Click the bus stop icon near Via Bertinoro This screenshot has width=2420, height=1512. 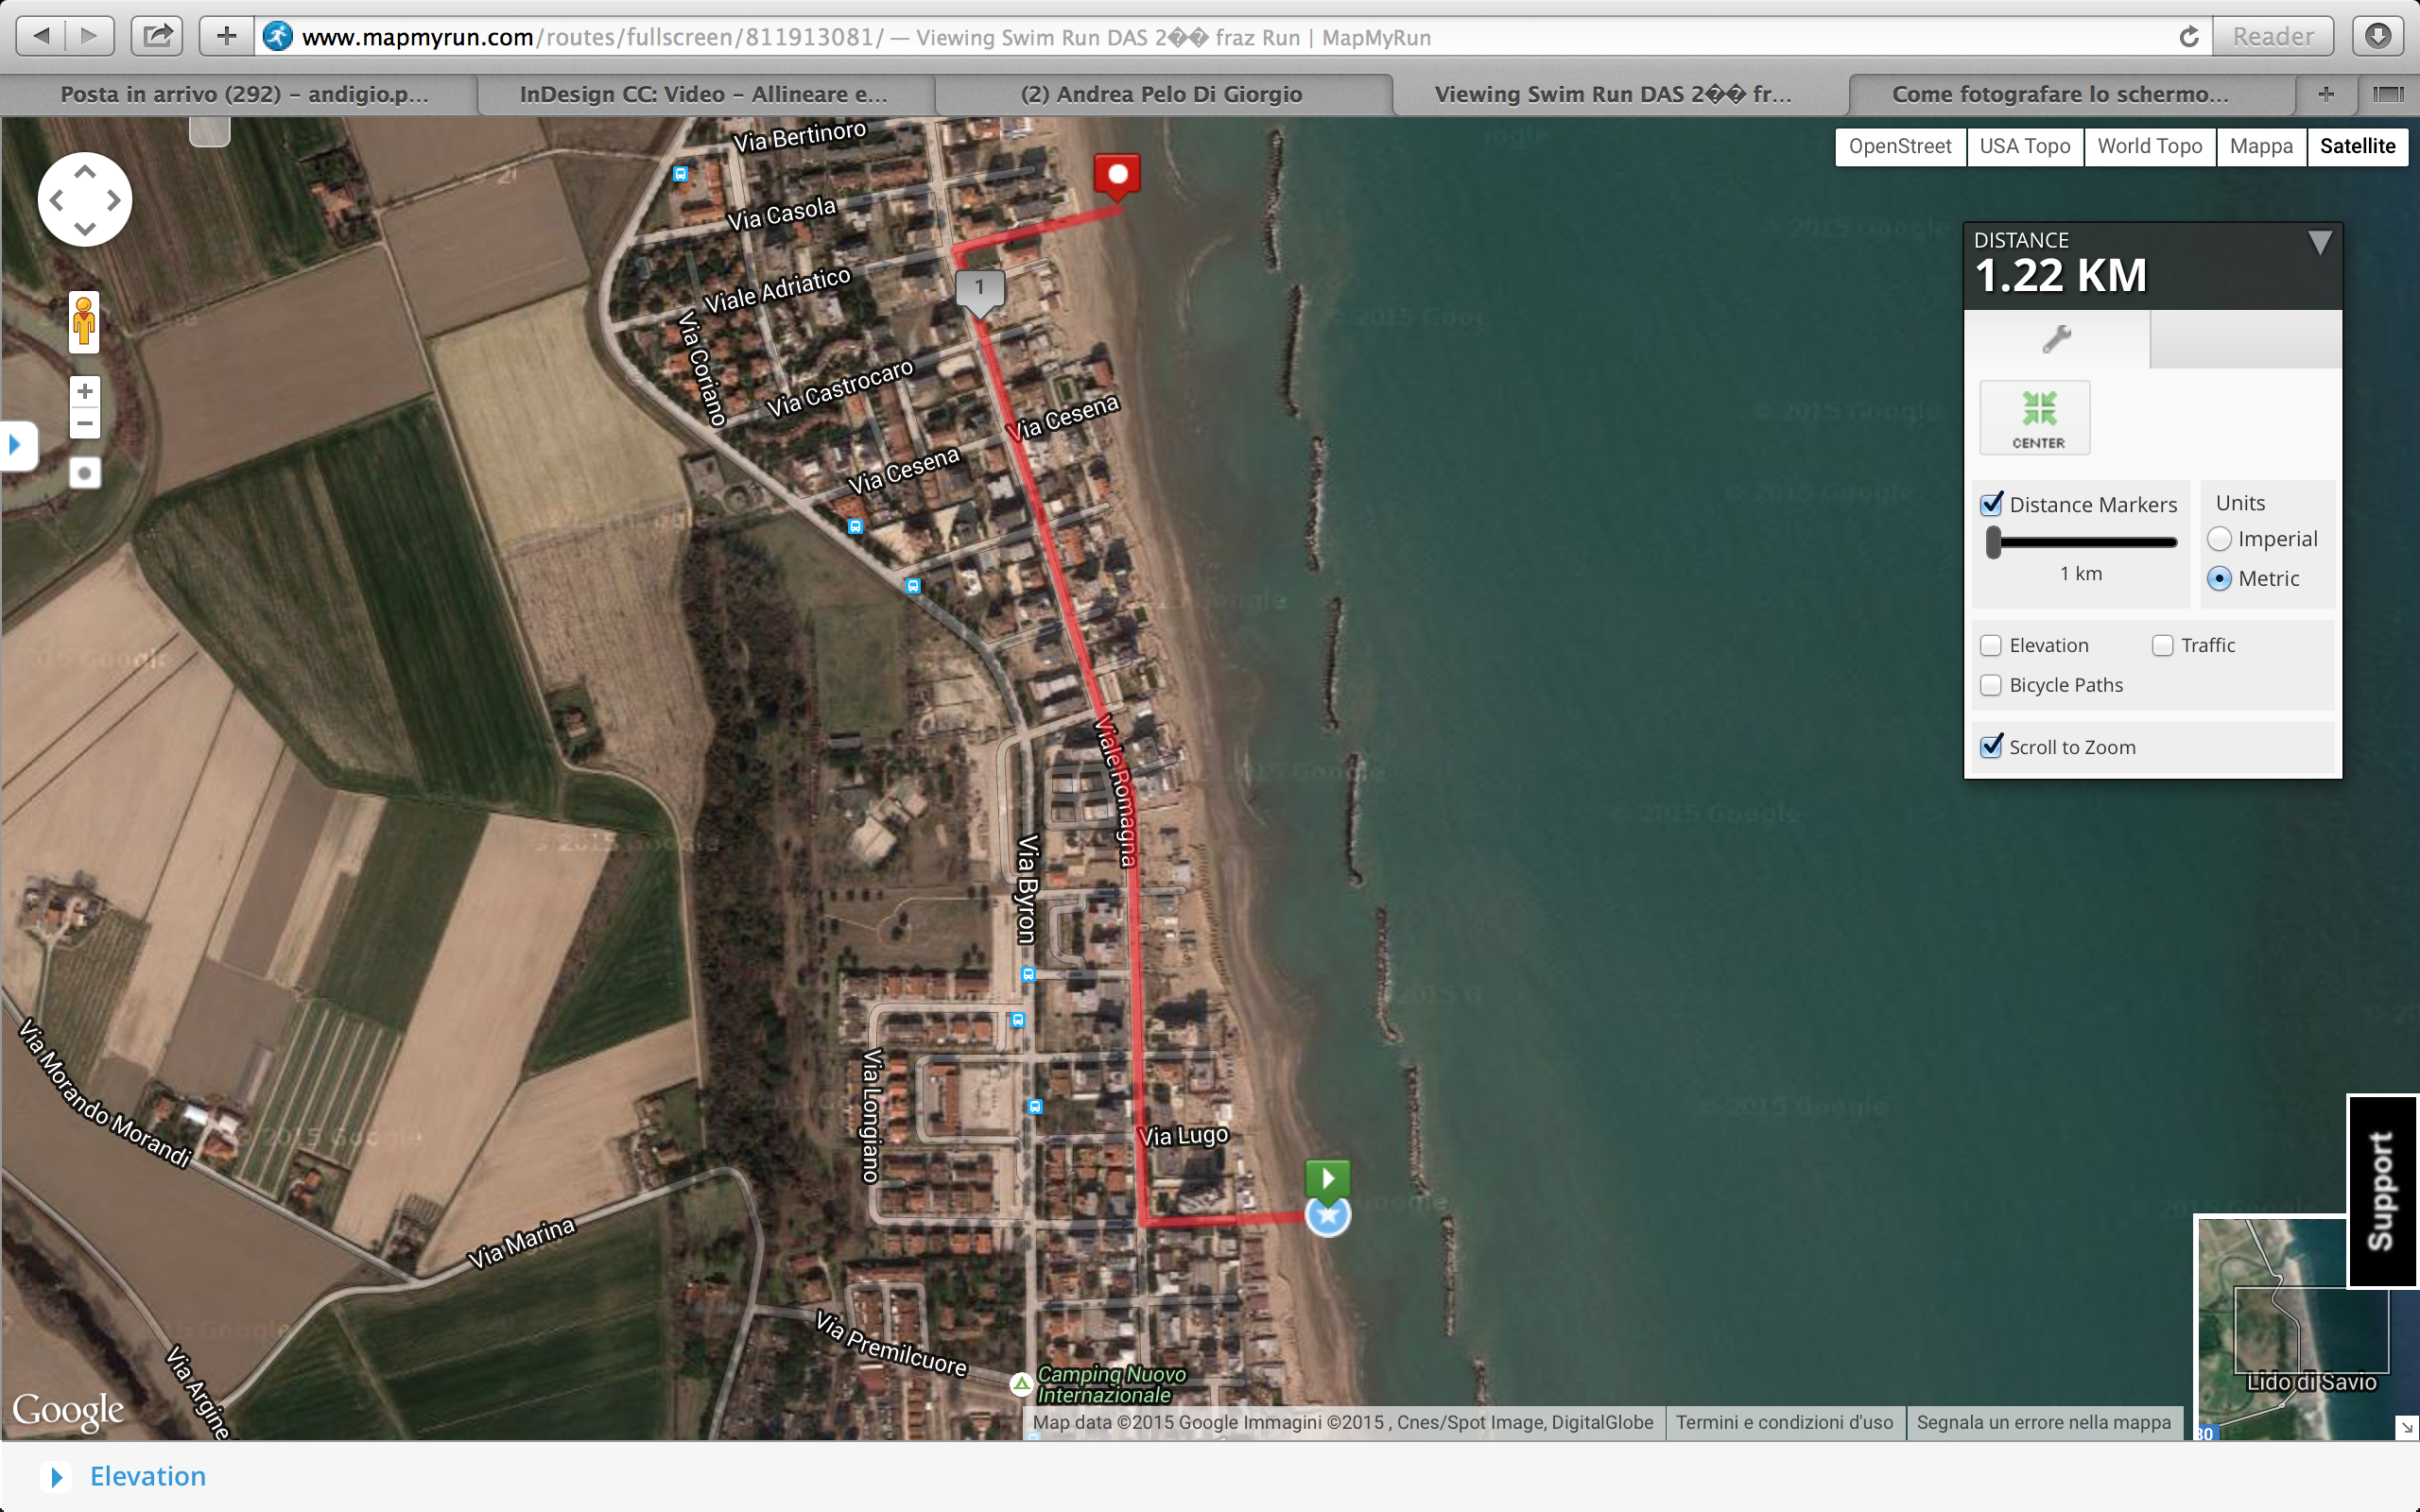point(680,174)
